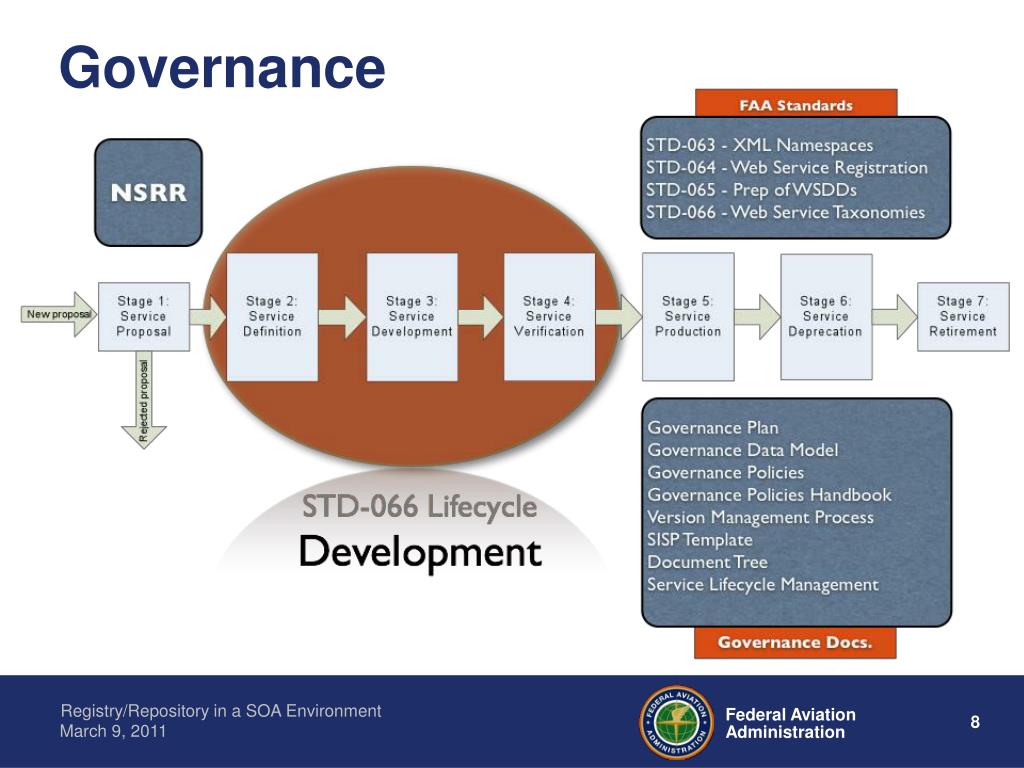Select Stage 5: Service Production box
The height and width of the screenshot is (768, 1024).
pos(688,317)
